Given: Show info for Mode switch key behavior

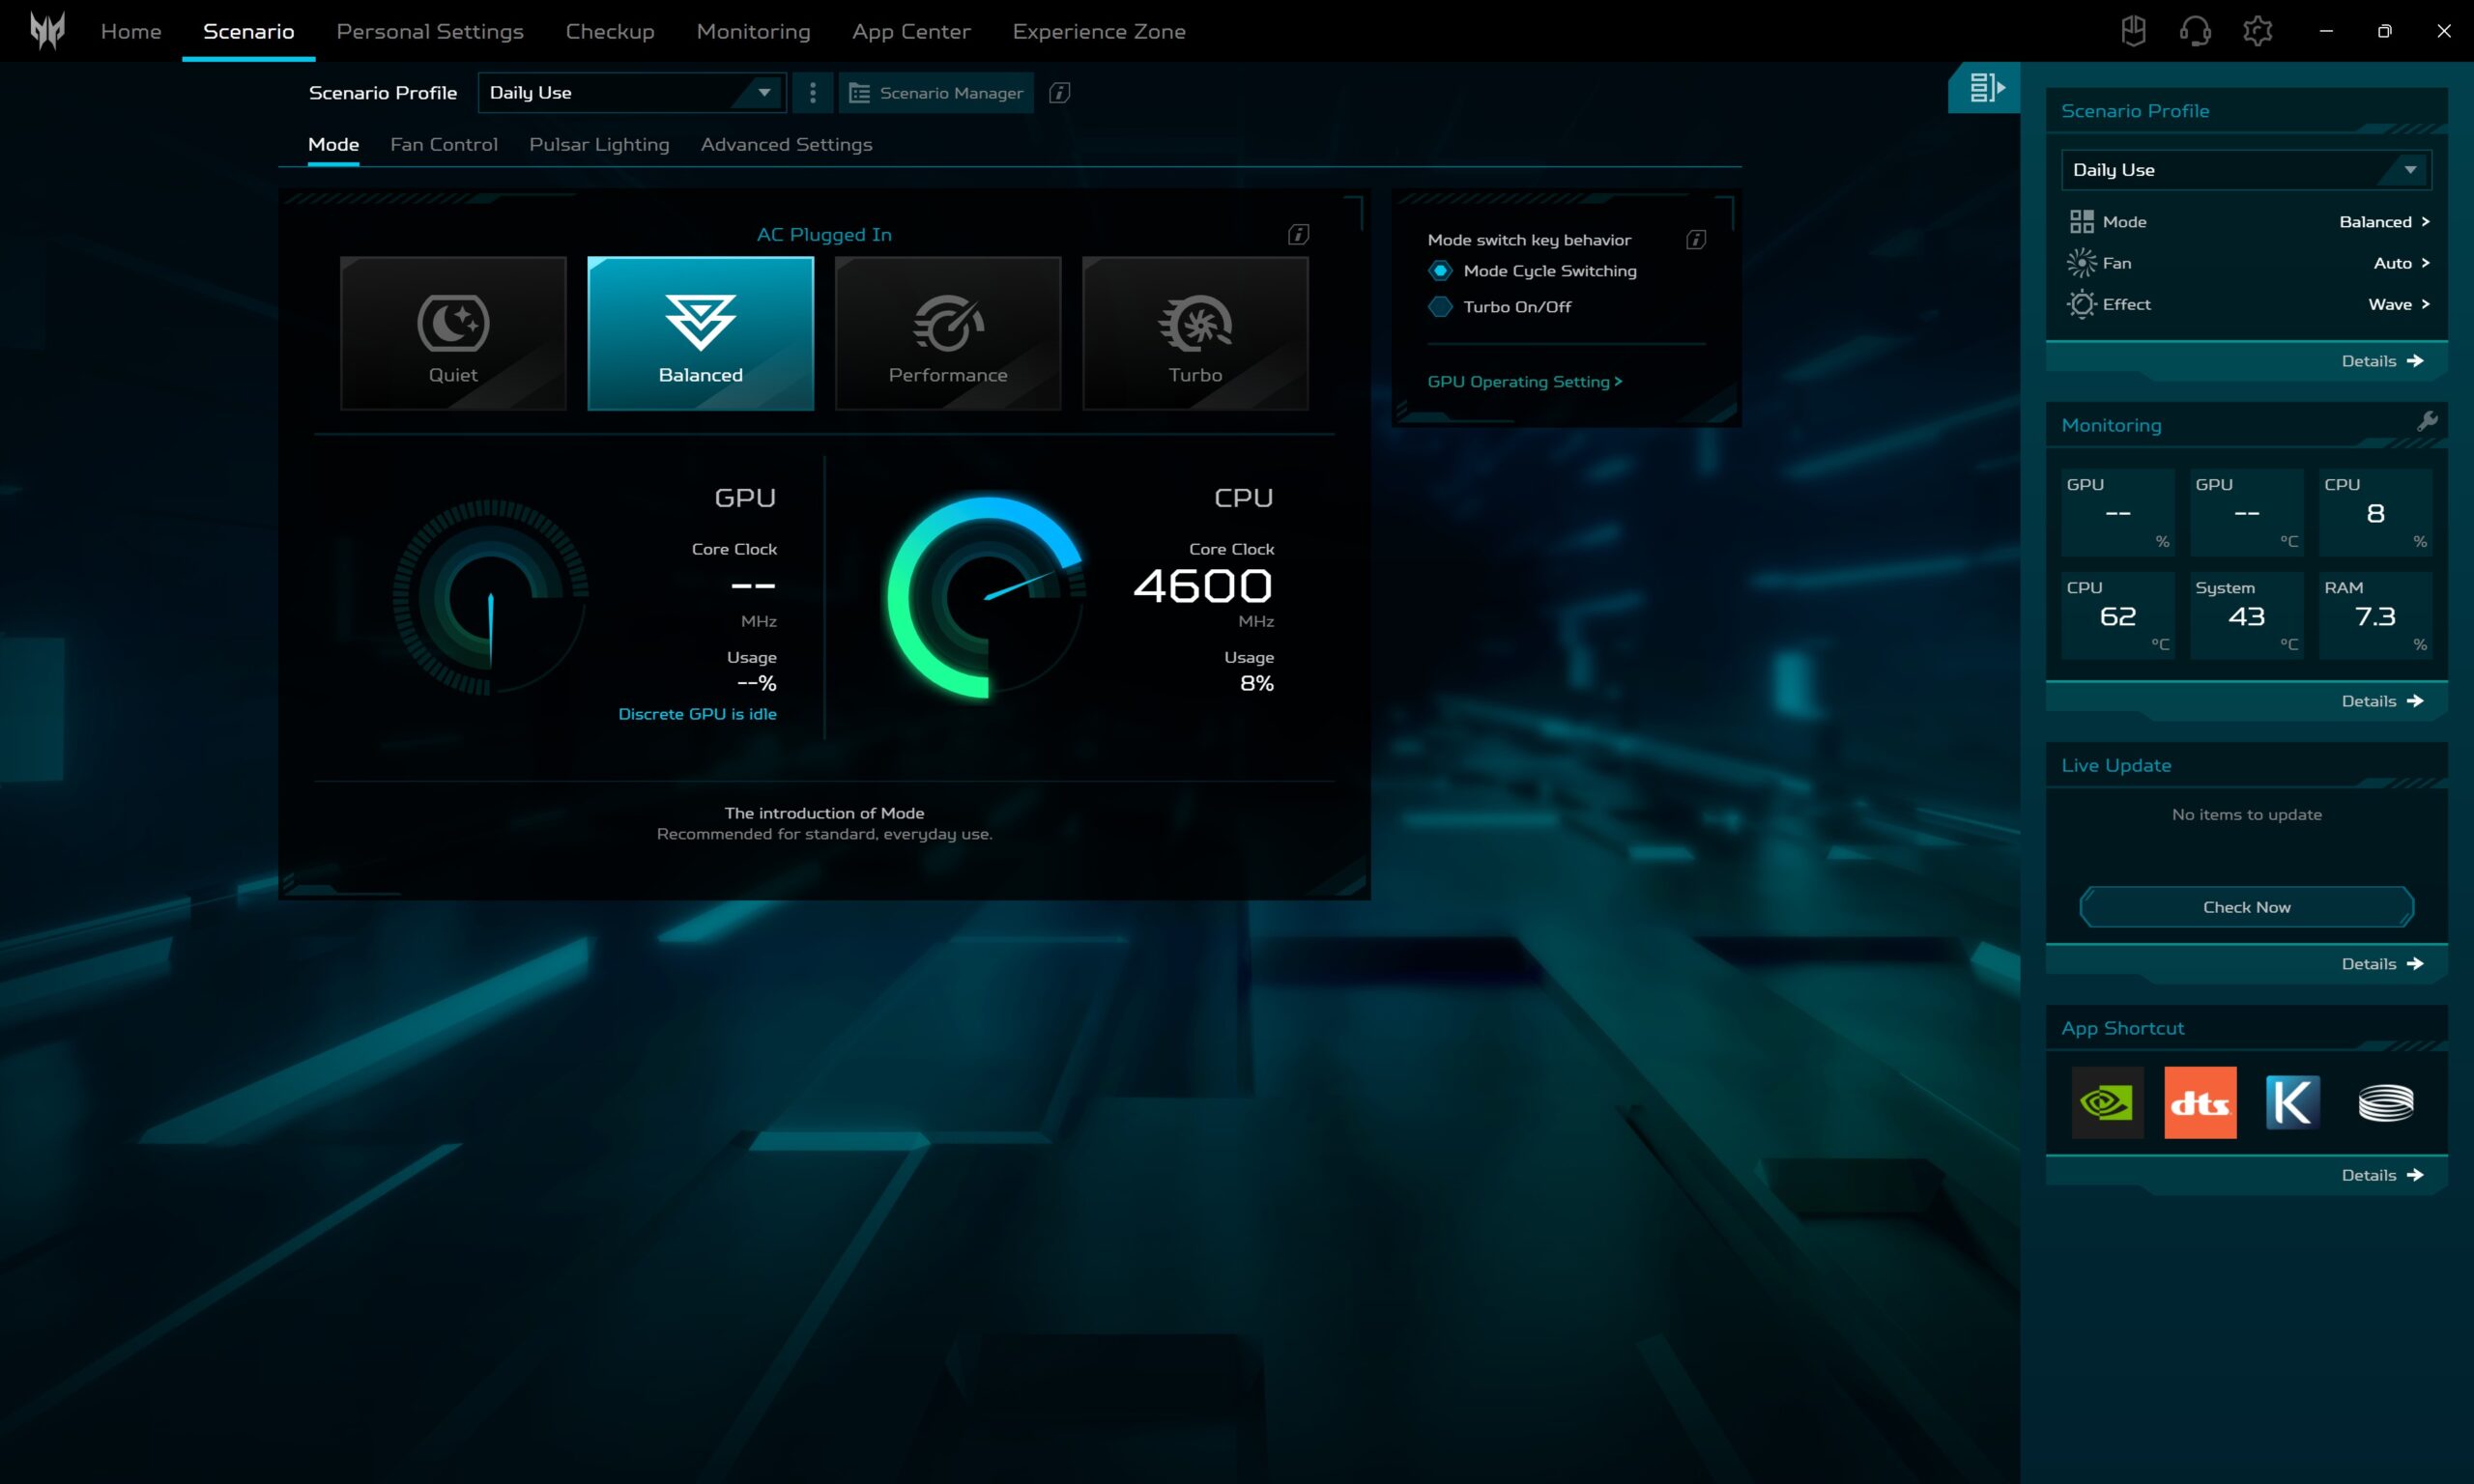Looking at the screenshot, I should click(x=1695, y=240).
